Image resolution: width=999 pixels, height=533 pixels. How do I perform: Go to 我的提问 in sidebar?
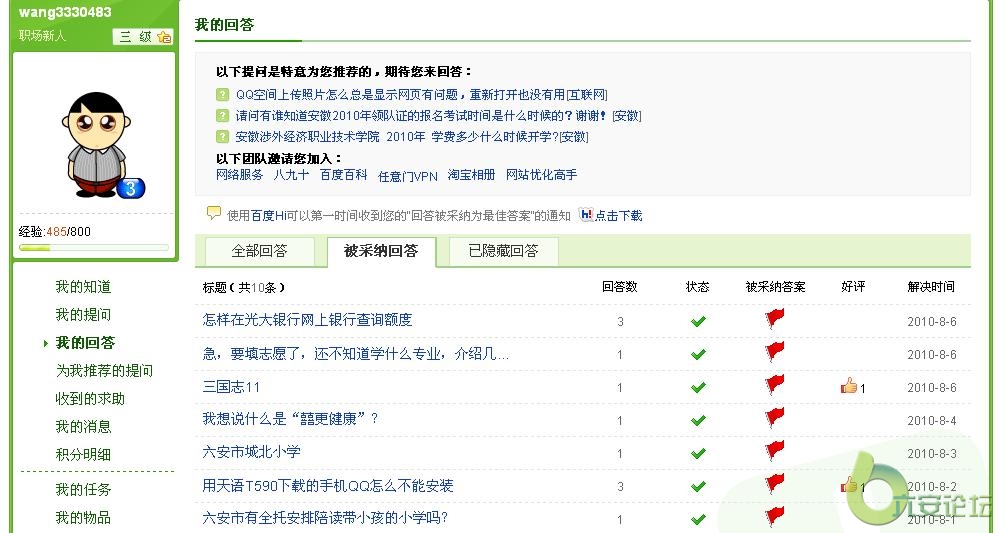[x=83, y=315]
